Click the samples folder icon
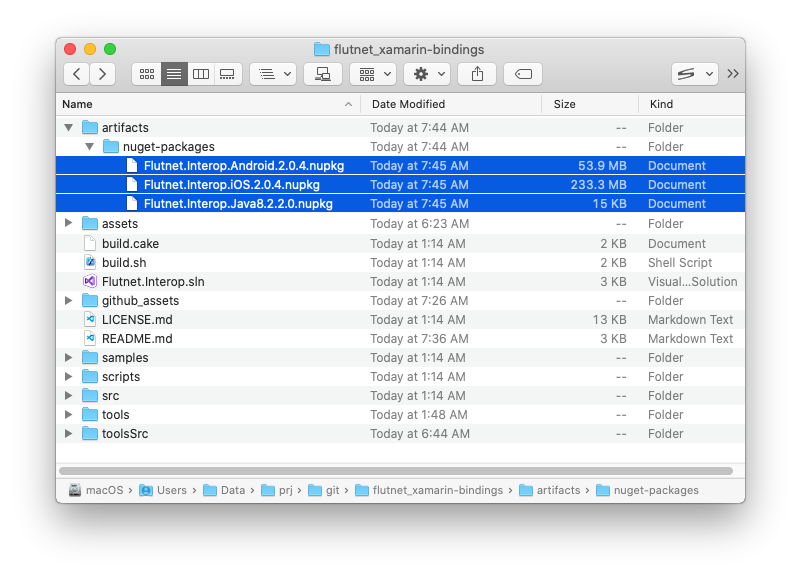801x577 pixels. (90, 357)
